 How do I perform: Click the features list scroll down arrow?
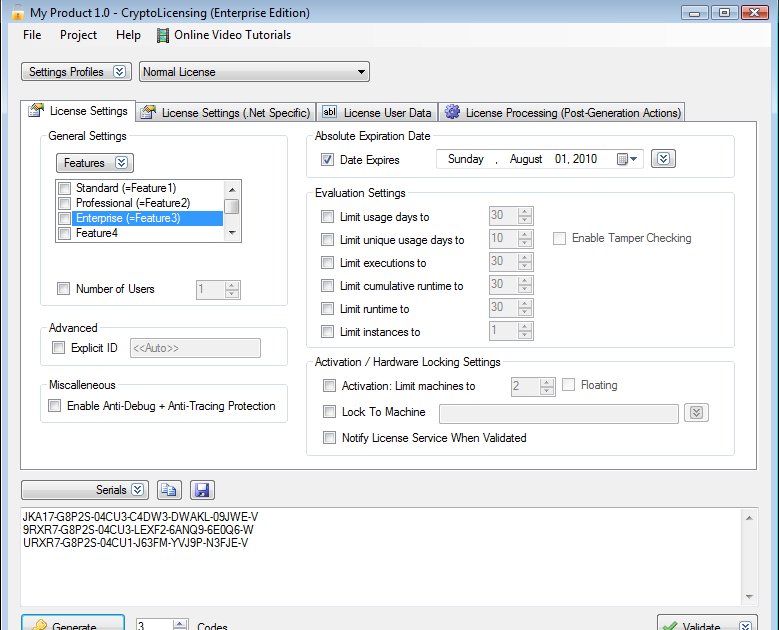pyautogui.click(x=232, y=233)
